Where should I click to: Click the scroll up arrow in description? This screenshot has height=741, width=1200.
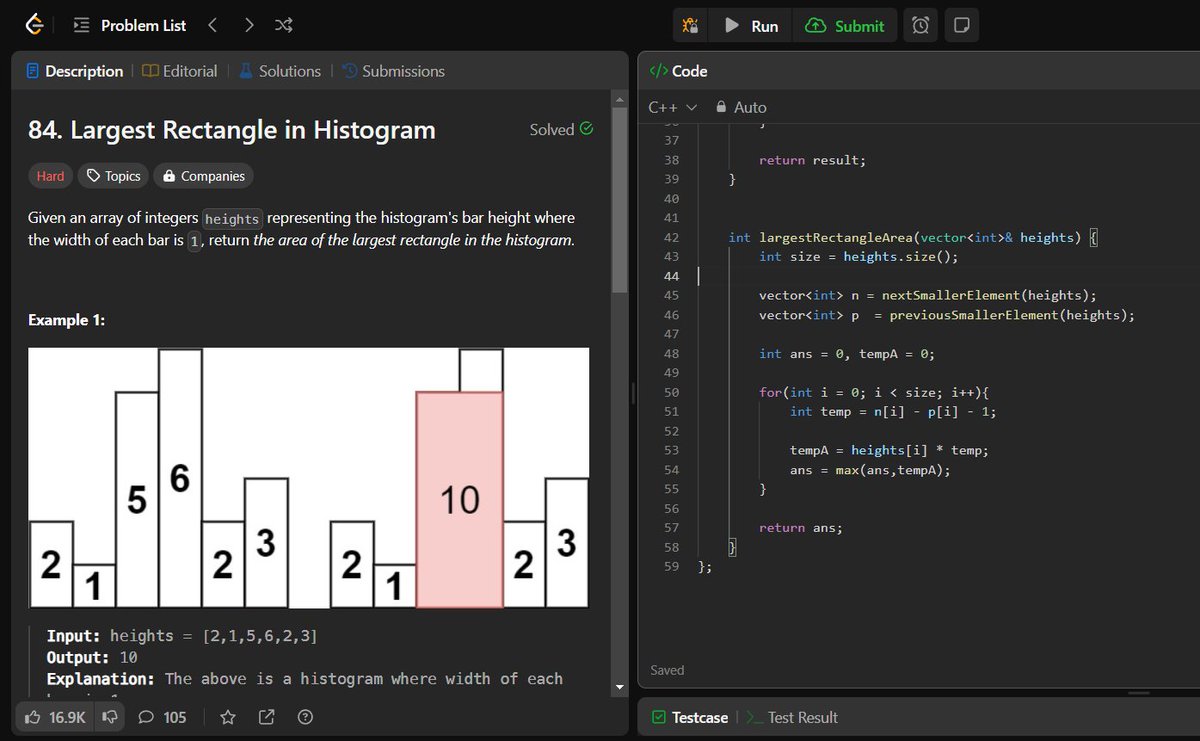pyautogui.click(x=620, y=100)
